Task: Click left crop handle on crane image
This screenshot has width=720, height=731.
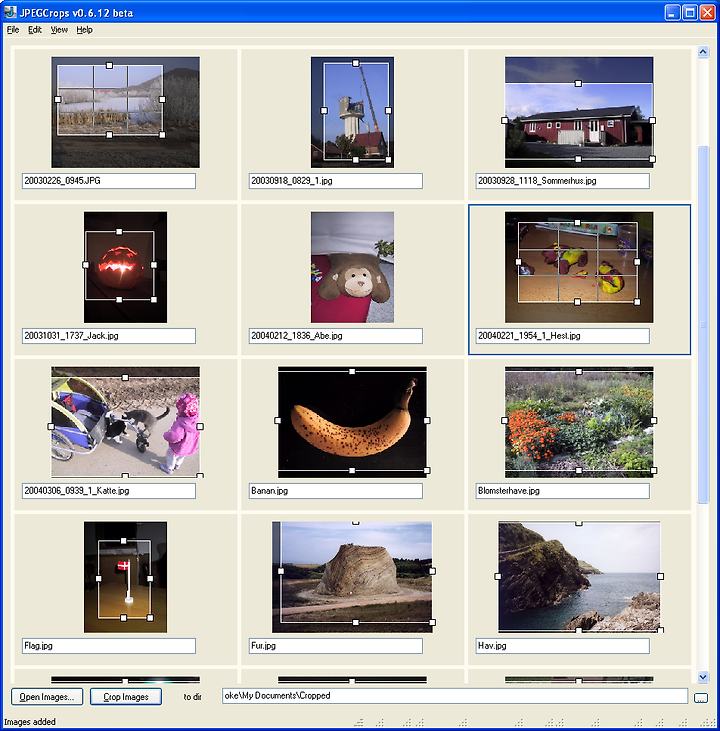Action: pyautogui.click(x=324, y=110)
